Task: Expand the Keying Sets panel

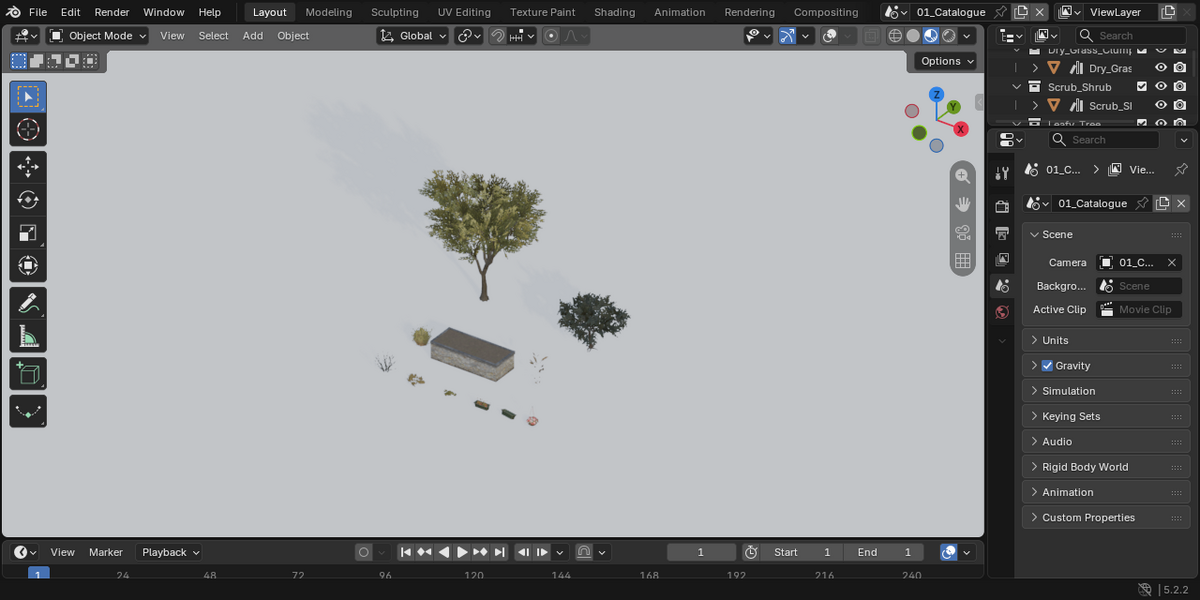Action: pyautogui.click(x=1106, y=416)
